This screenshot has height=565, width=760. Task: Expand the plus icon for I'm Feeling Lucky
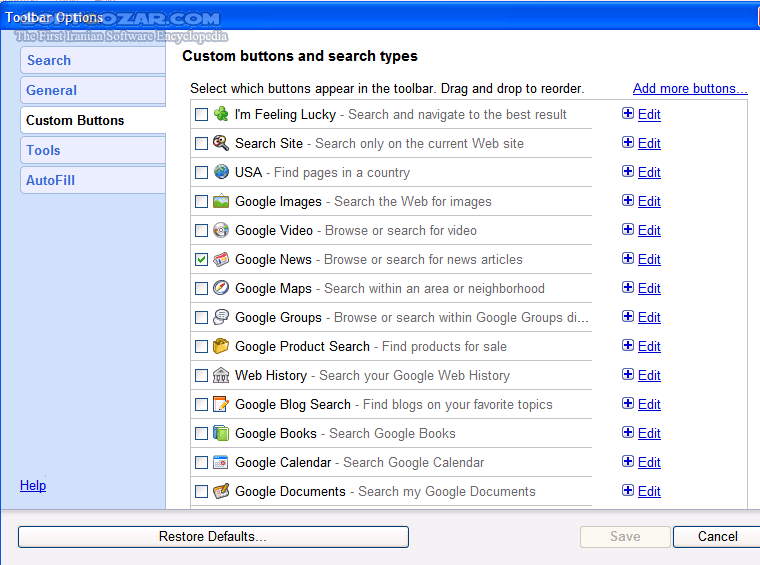[628, 113]
